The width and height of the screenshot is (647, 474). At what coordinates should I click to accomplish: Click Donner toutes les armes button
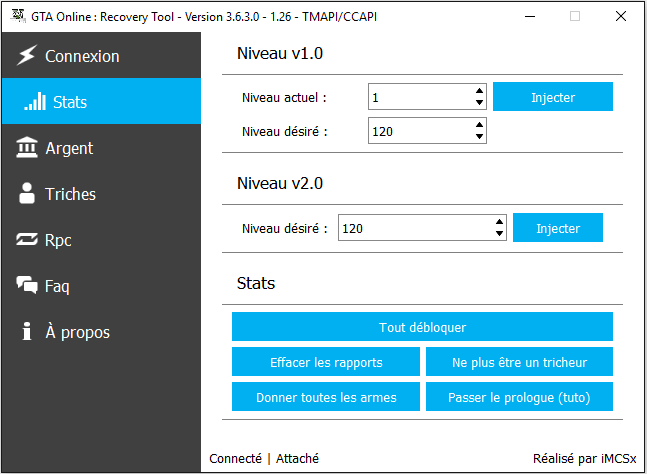coord(326,396)
